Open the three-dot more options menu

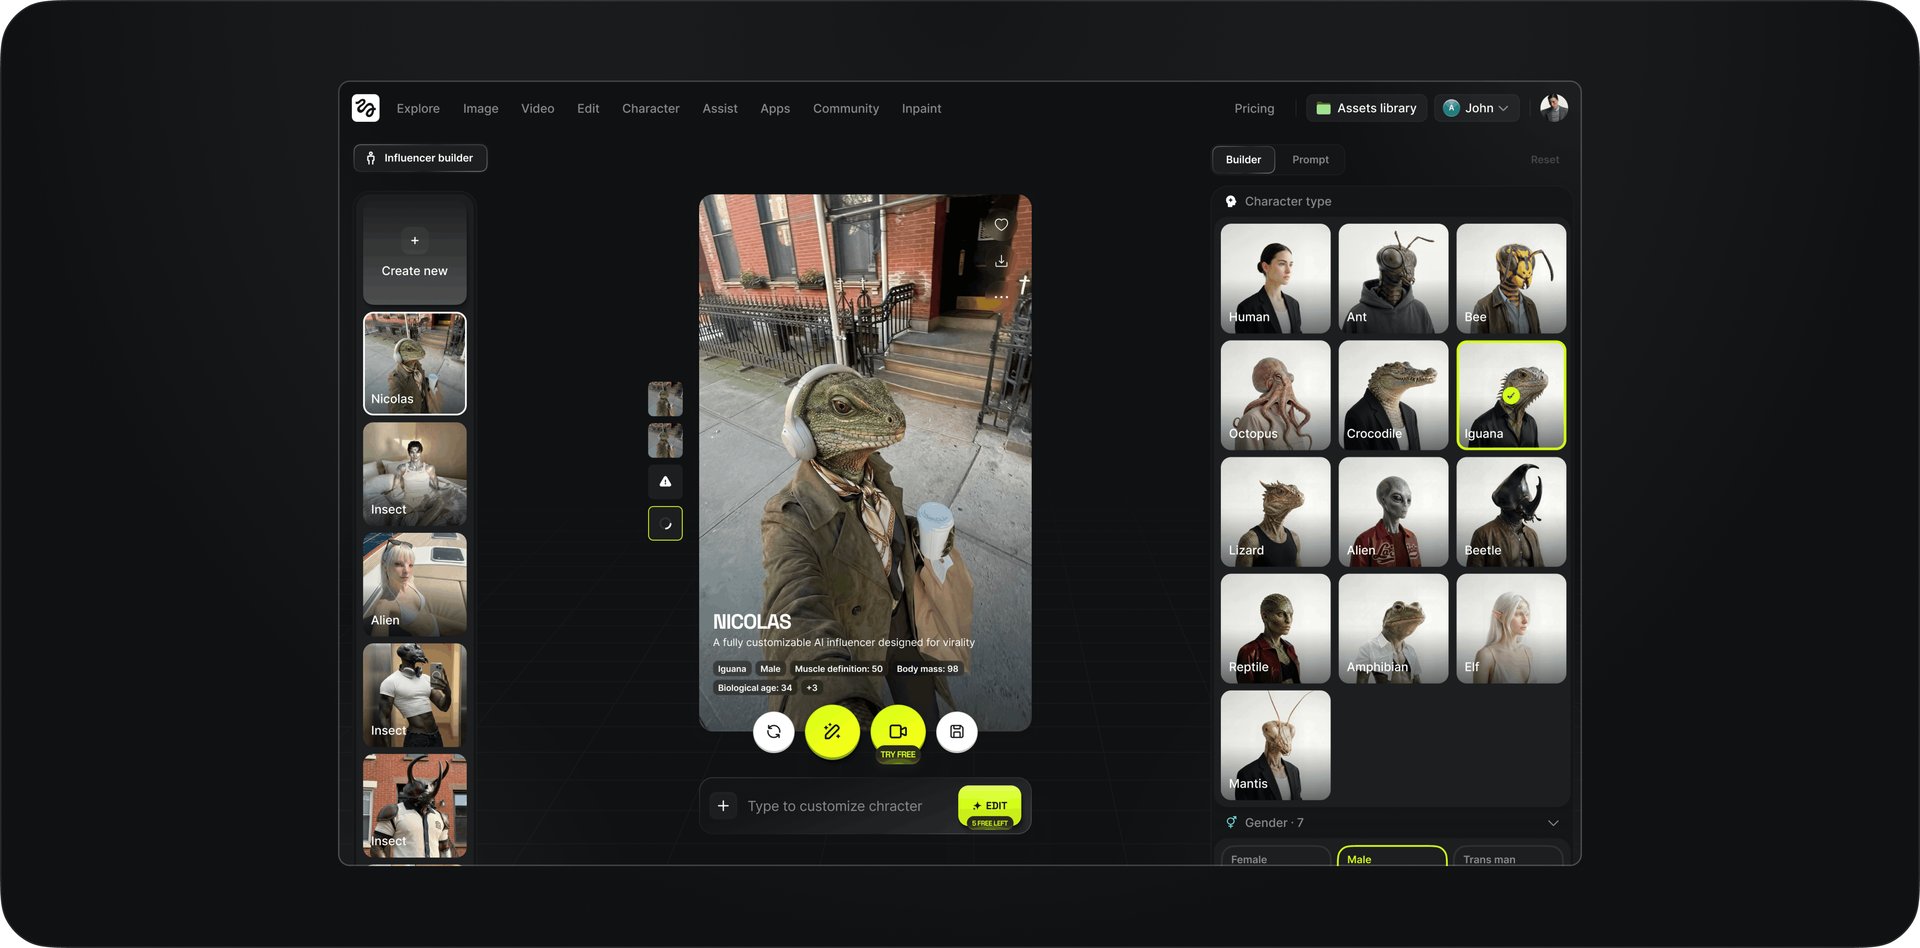(1001, 297)
